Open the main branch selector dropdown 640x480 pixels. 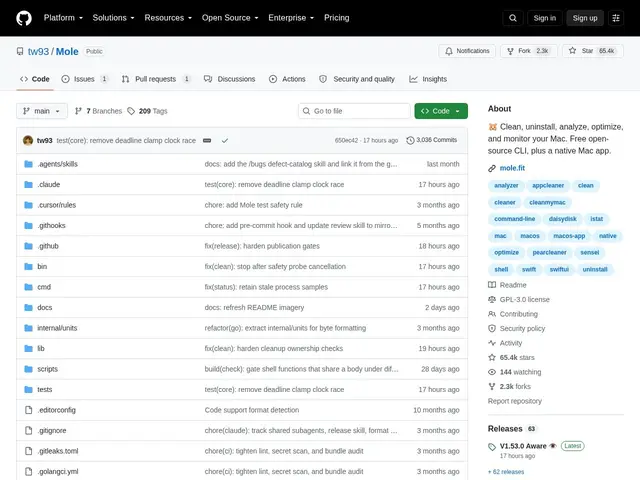pyautogui.click(x=42, y=111)
